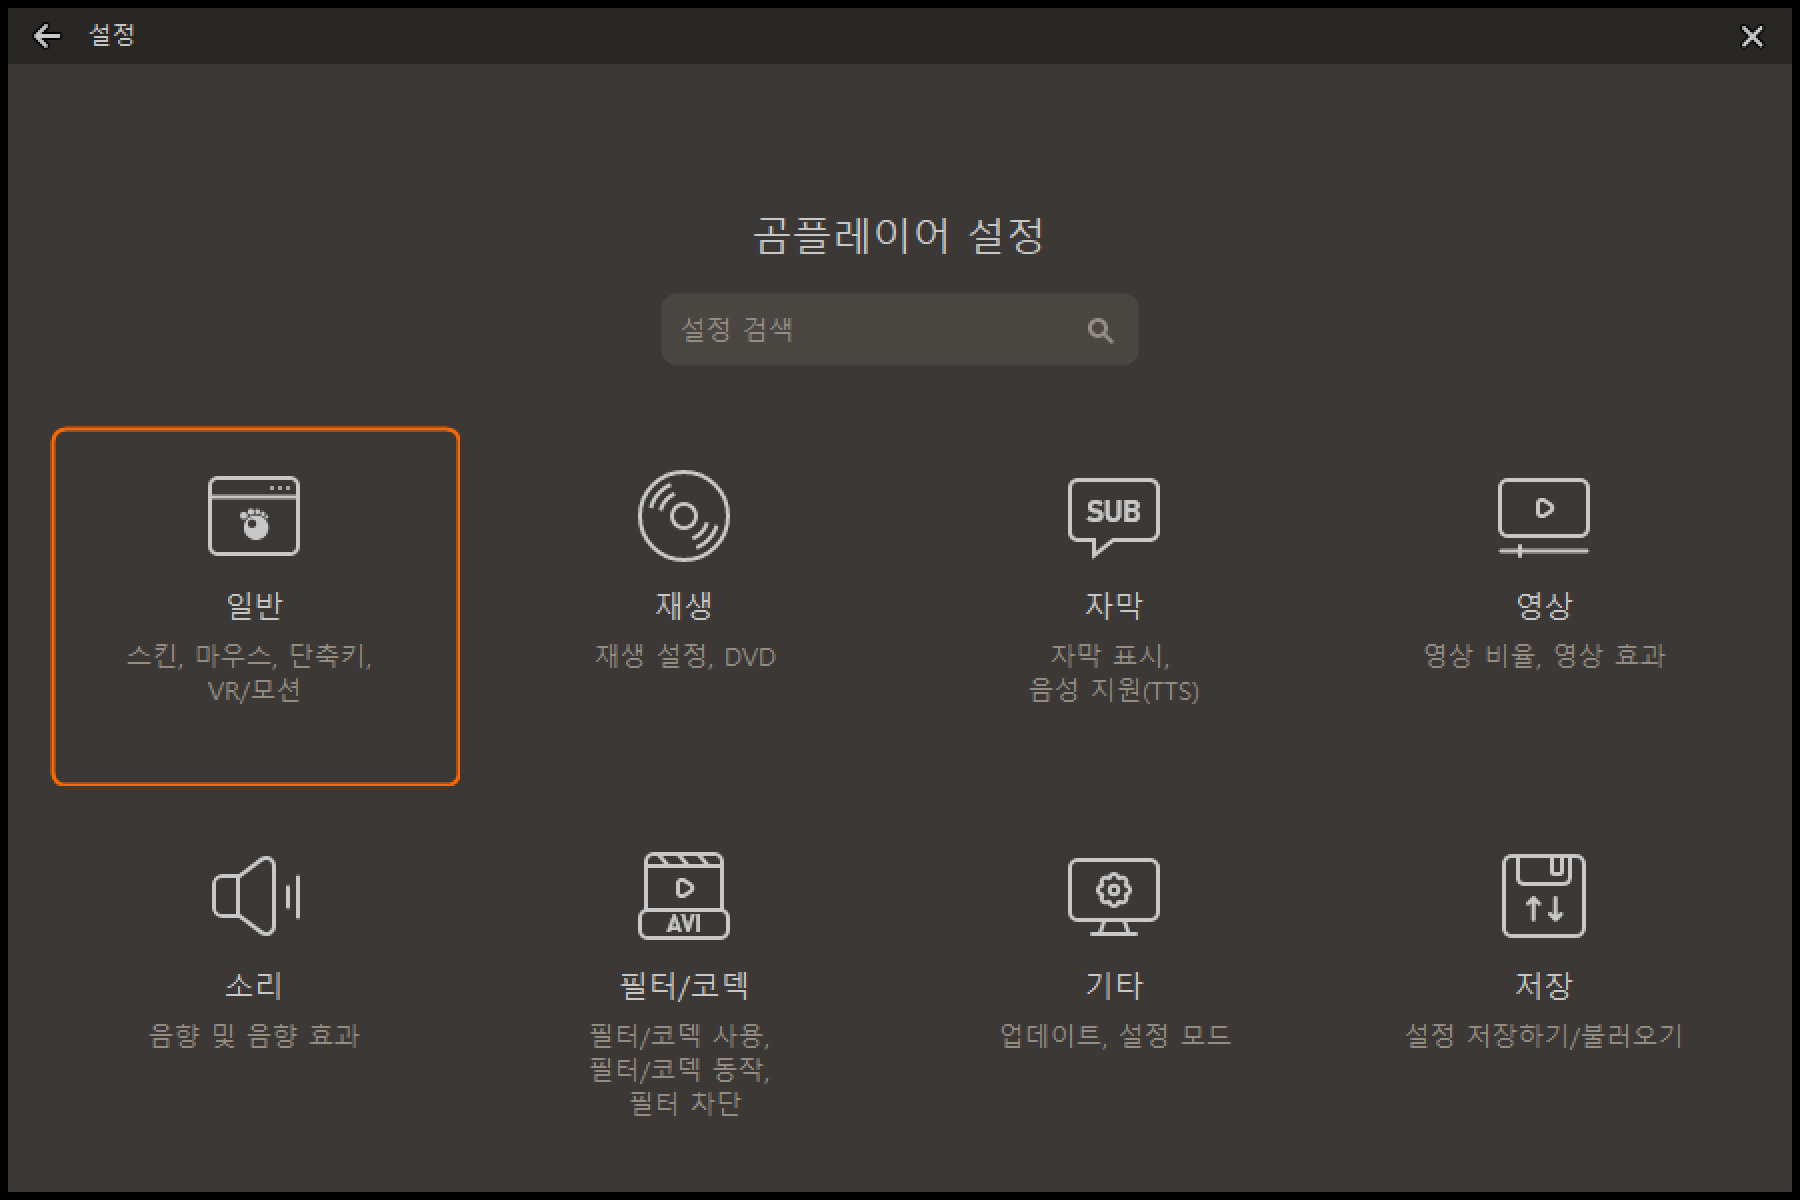
Task: Select the 소리 category label
Action: (254, 985)
